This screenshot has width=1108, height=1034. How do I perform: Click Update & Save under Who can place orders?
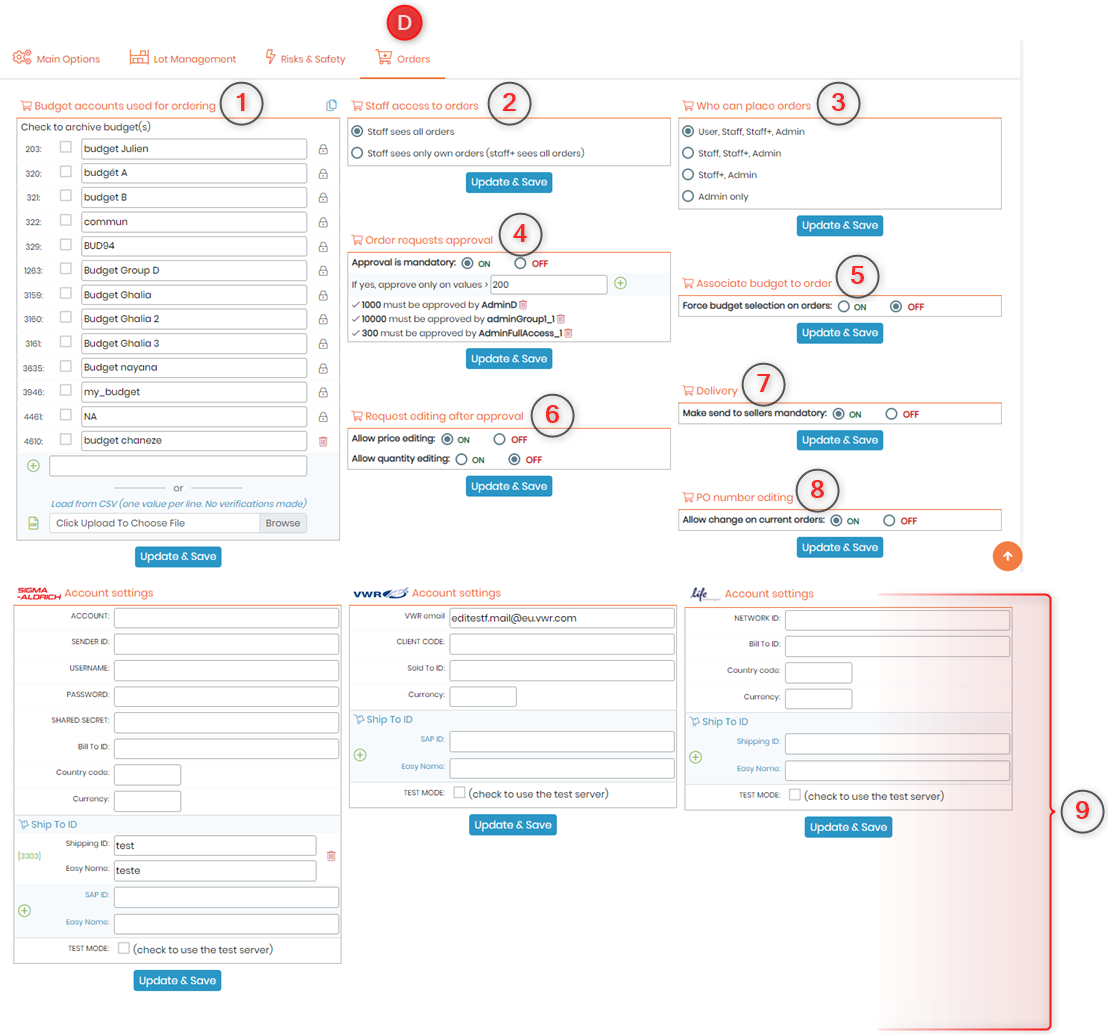click(x=839, y=225)
